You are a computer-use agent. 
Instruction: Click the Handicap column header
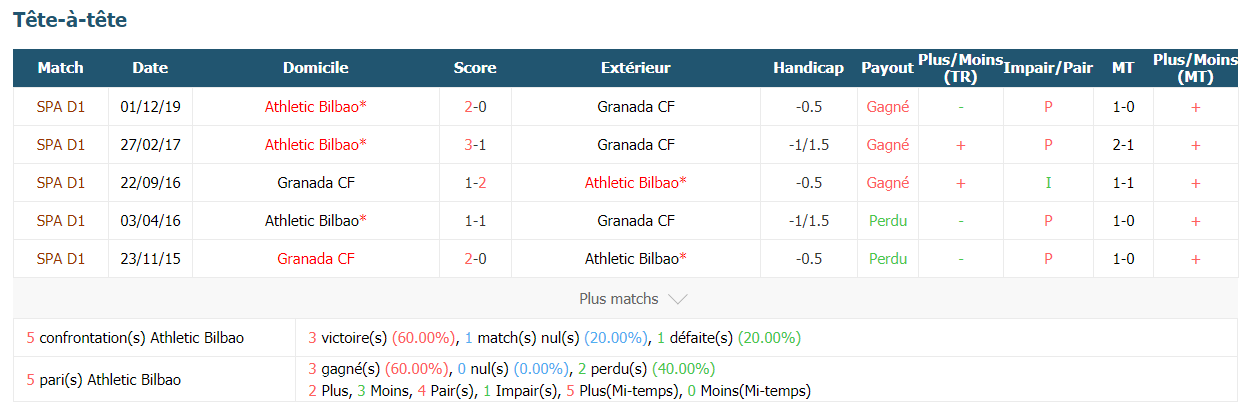pyautogui.click(x=808, y=68)
